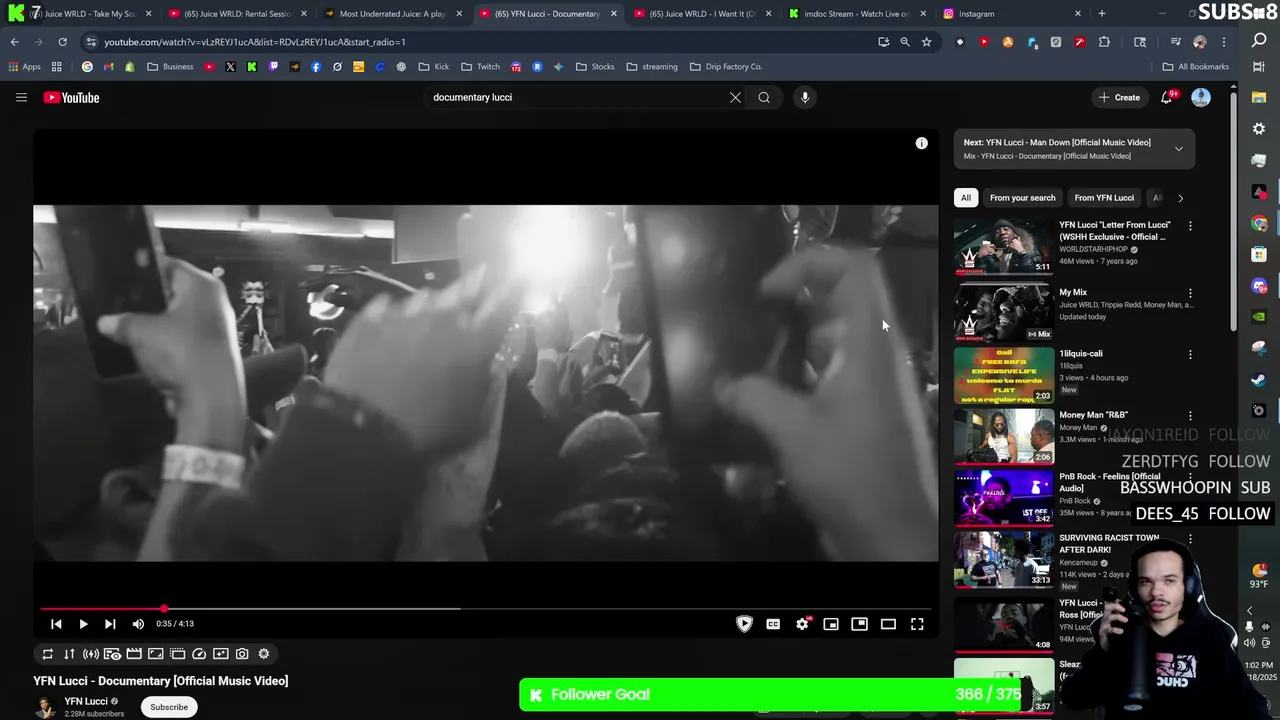The height and width of the screenshot is (720, 1280).
Task: Open YouTube notifications bell
Action: point(1166,97)
